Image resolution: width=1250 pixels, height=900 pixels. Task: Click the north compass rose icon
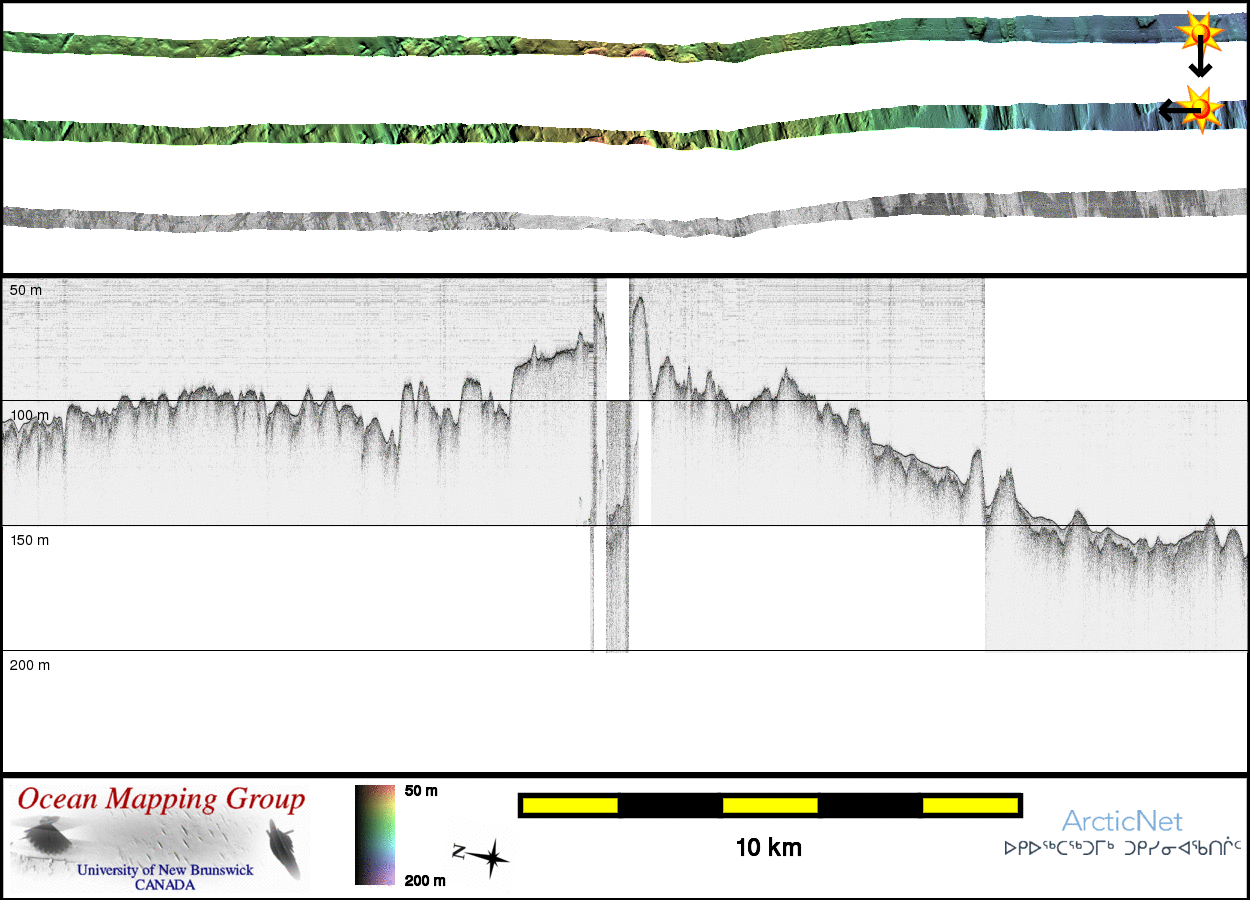(482, 857)
